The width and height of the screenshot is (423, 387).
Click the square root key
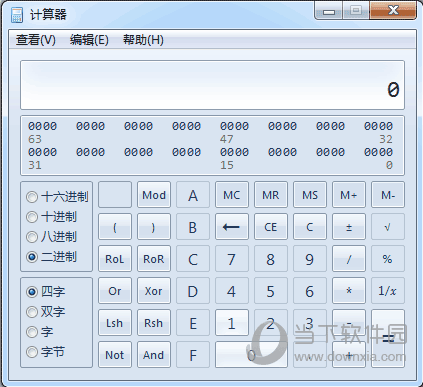[x=388, y=227]
